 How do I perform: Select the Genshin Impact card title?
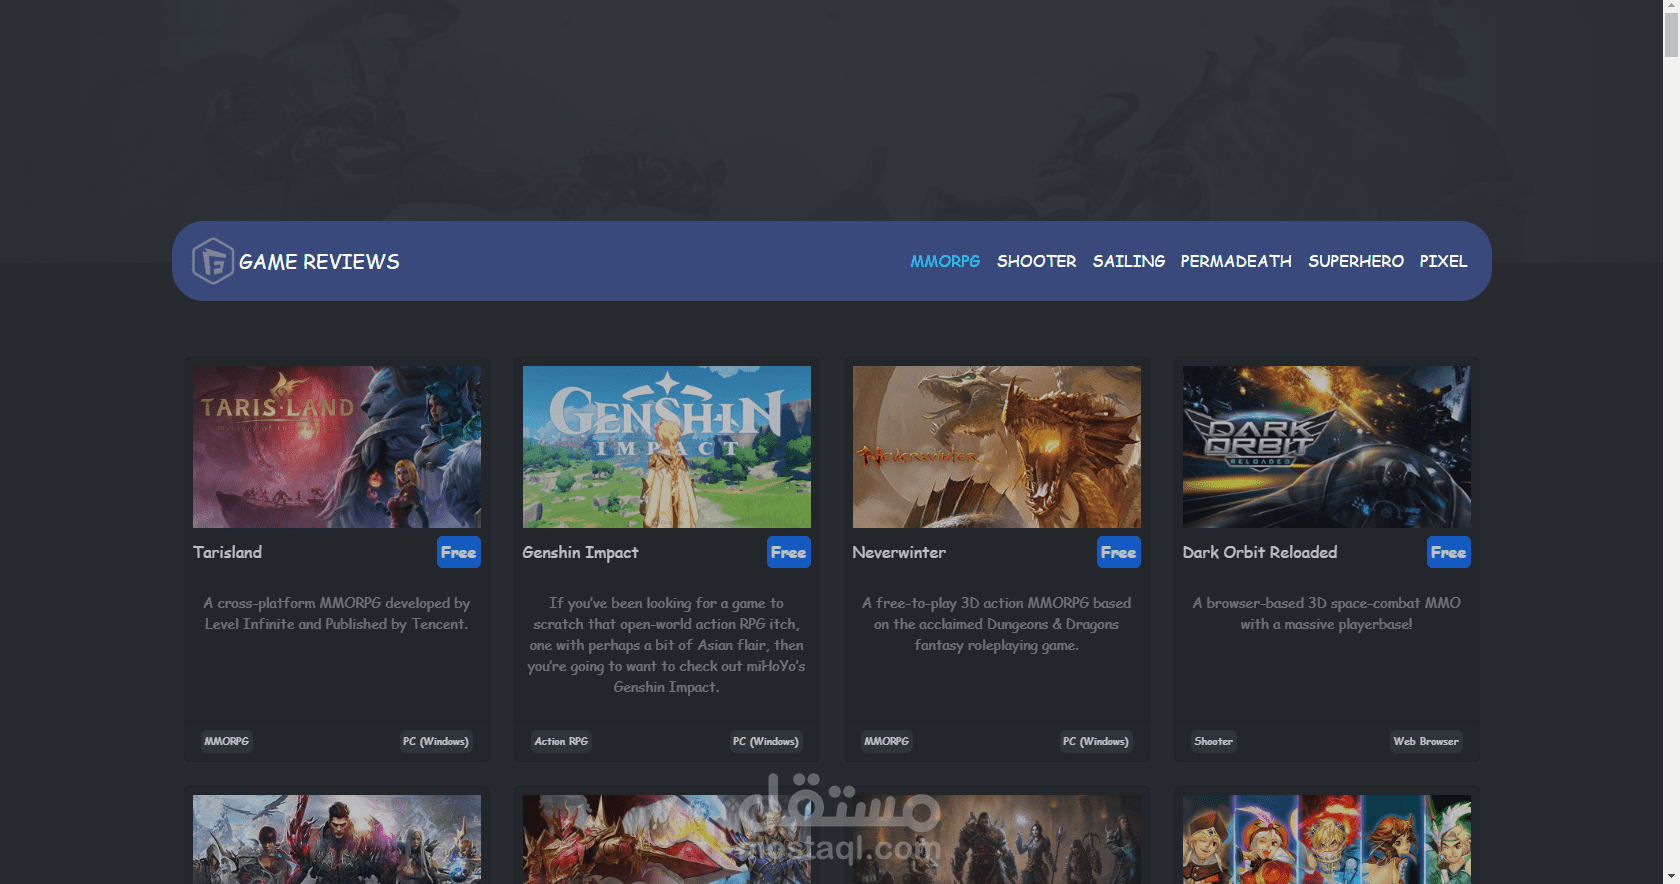point(580,552)
